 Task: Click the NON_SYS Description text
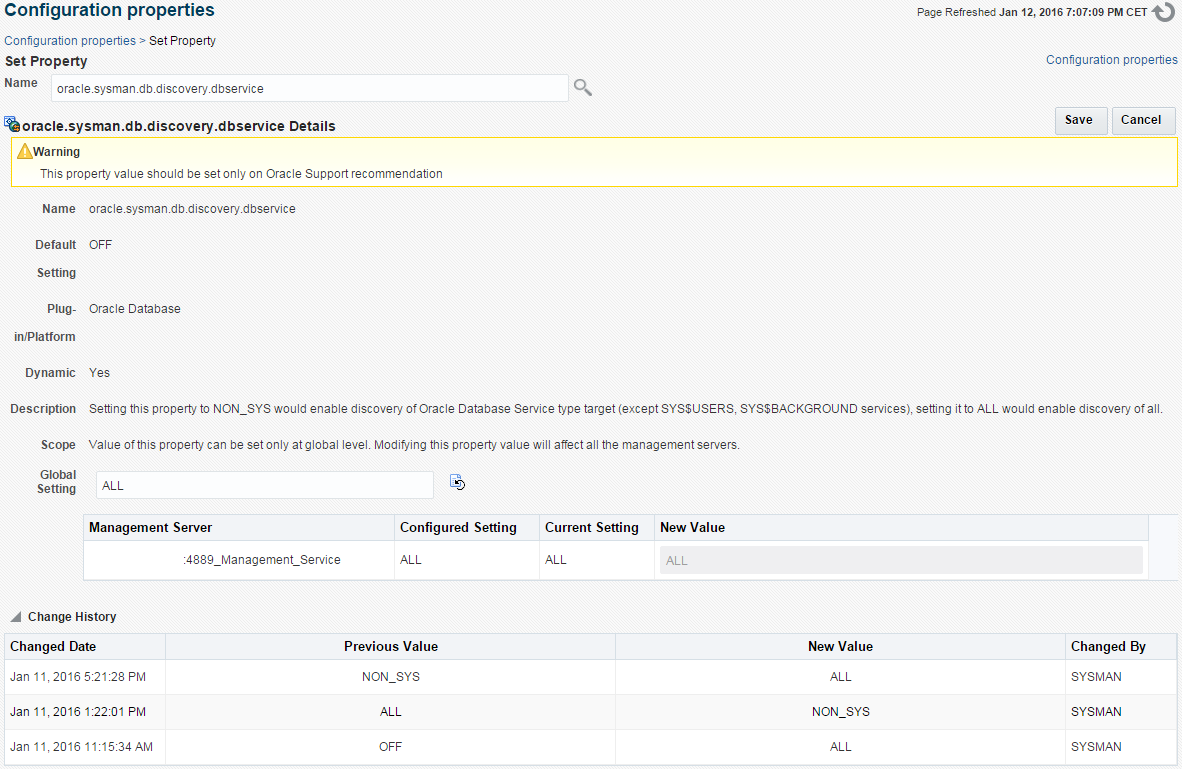(626, 409)
